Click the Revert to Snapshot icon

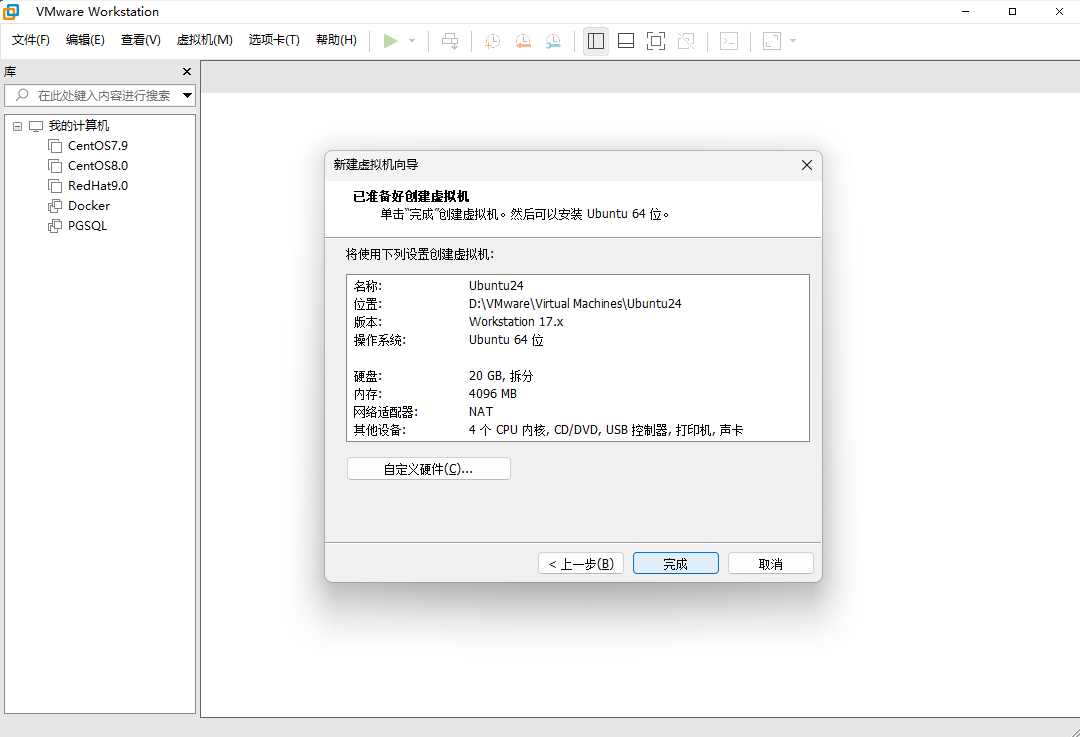click(x=523, y=41)
